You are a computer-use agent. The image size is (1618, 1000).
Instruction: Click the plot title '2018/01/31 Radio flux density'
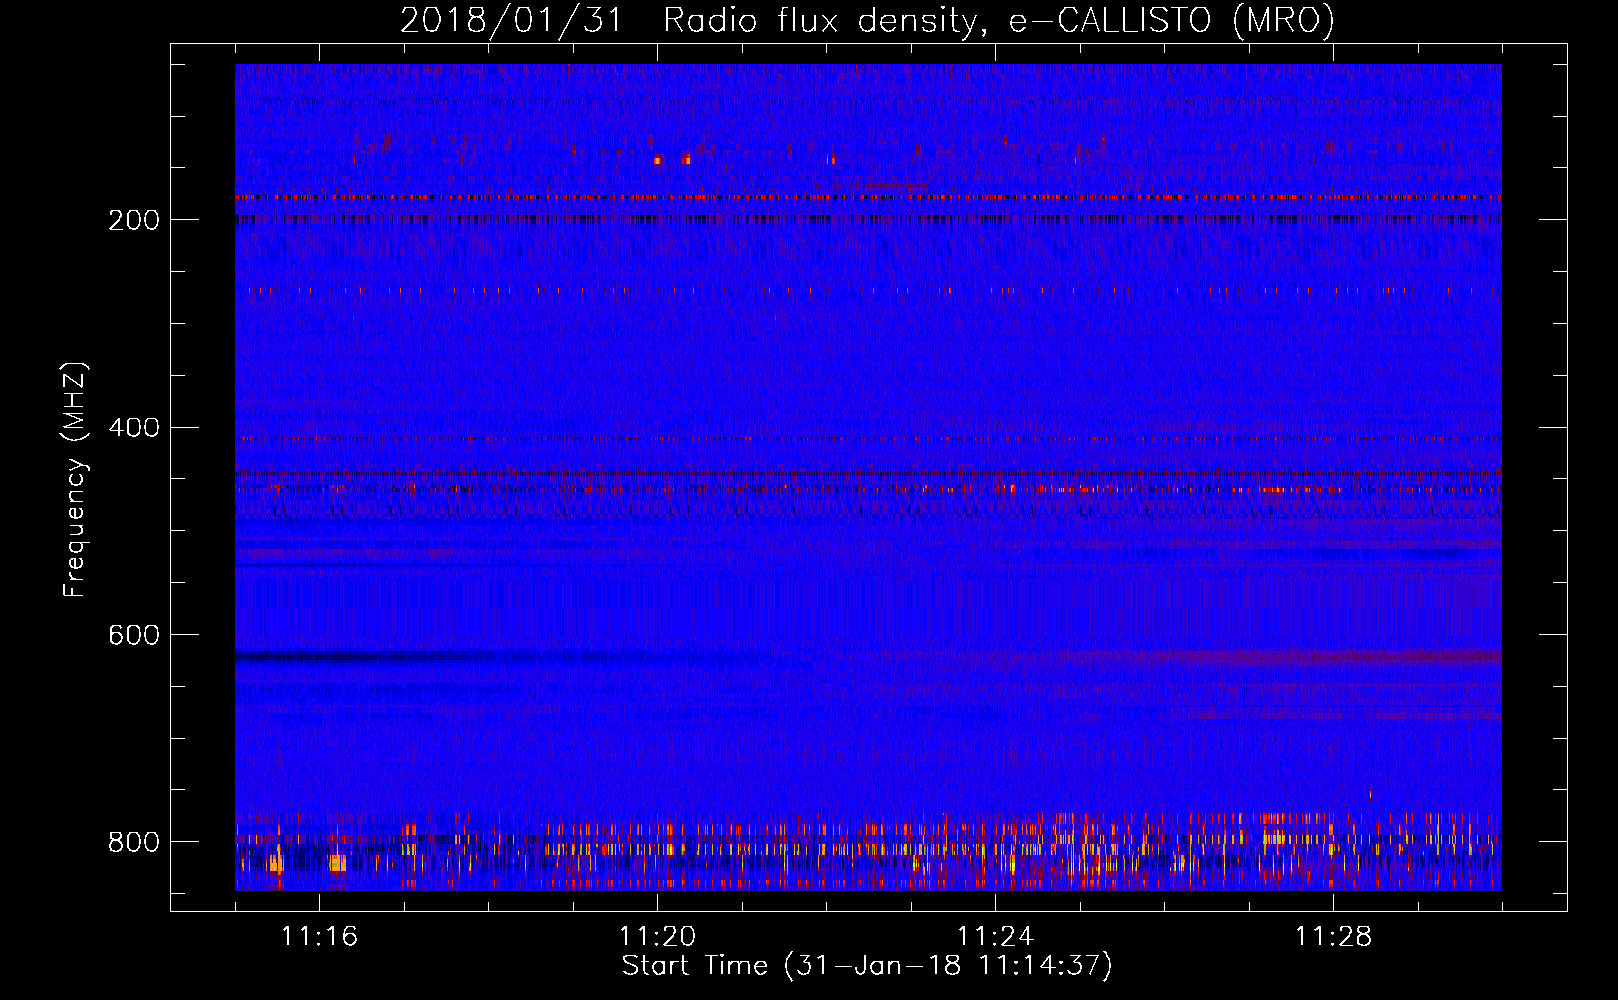(868, 21)
